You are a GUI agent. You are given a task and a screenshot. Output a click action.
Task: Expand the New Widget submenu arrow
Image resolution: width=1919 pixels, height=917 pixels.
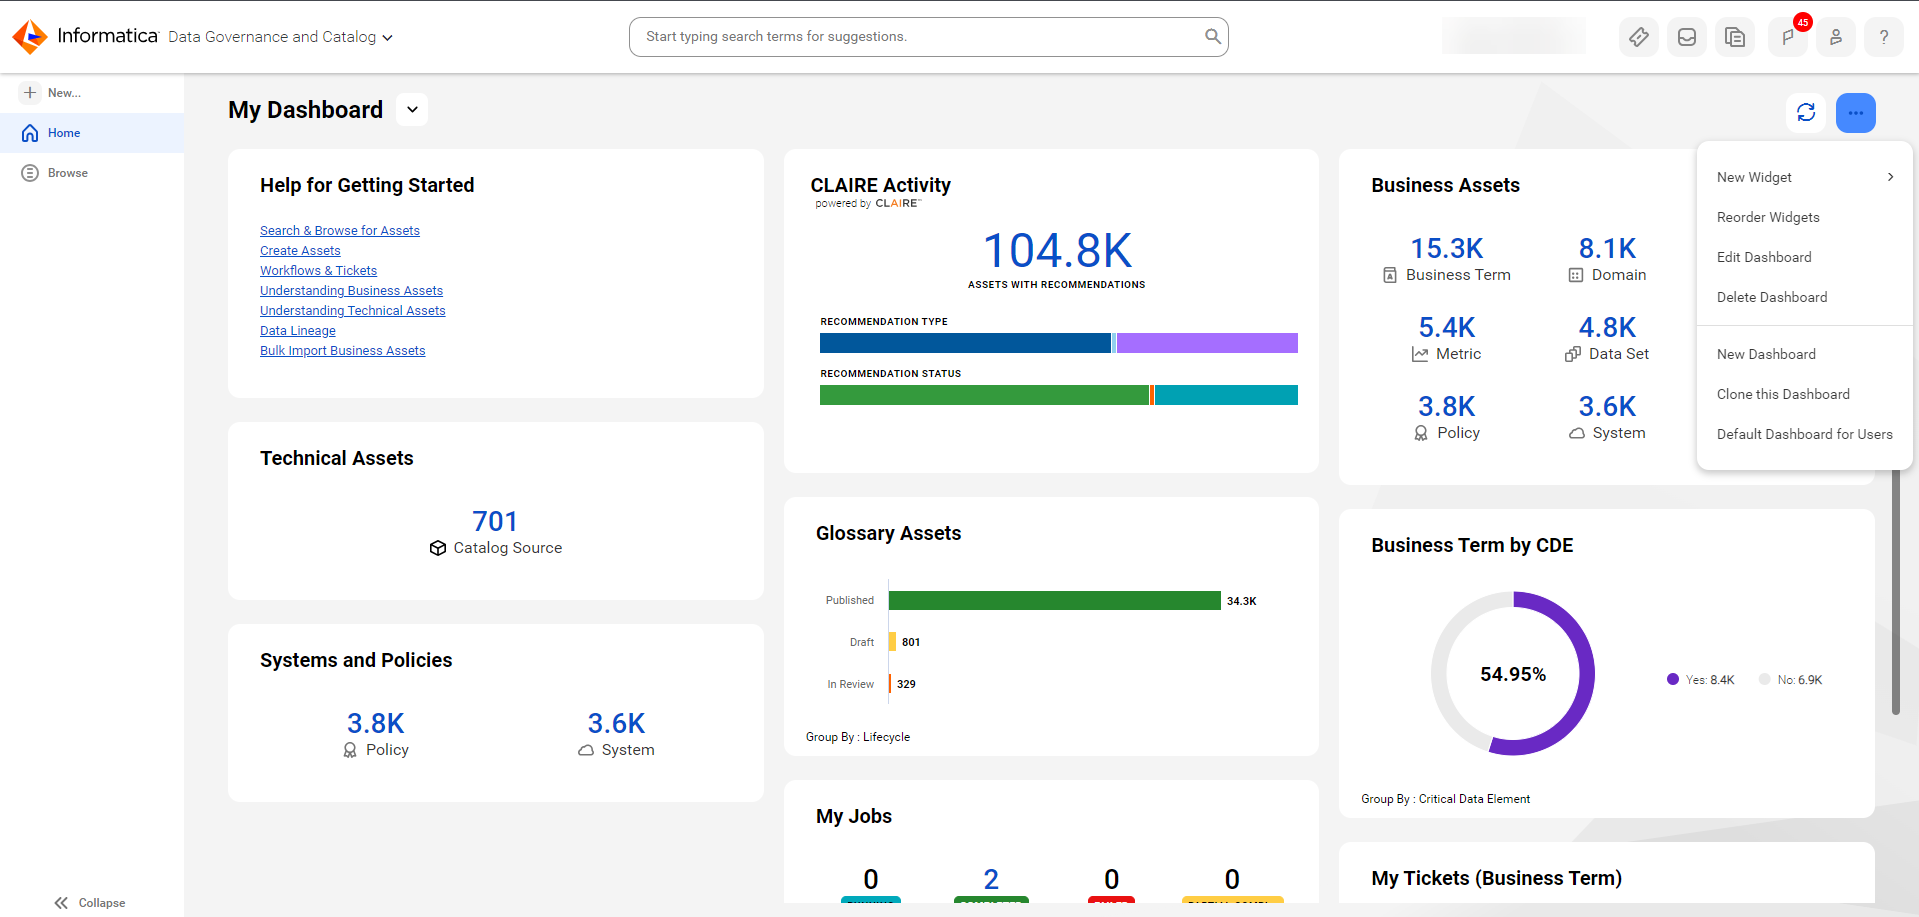tap(1890, 177)
